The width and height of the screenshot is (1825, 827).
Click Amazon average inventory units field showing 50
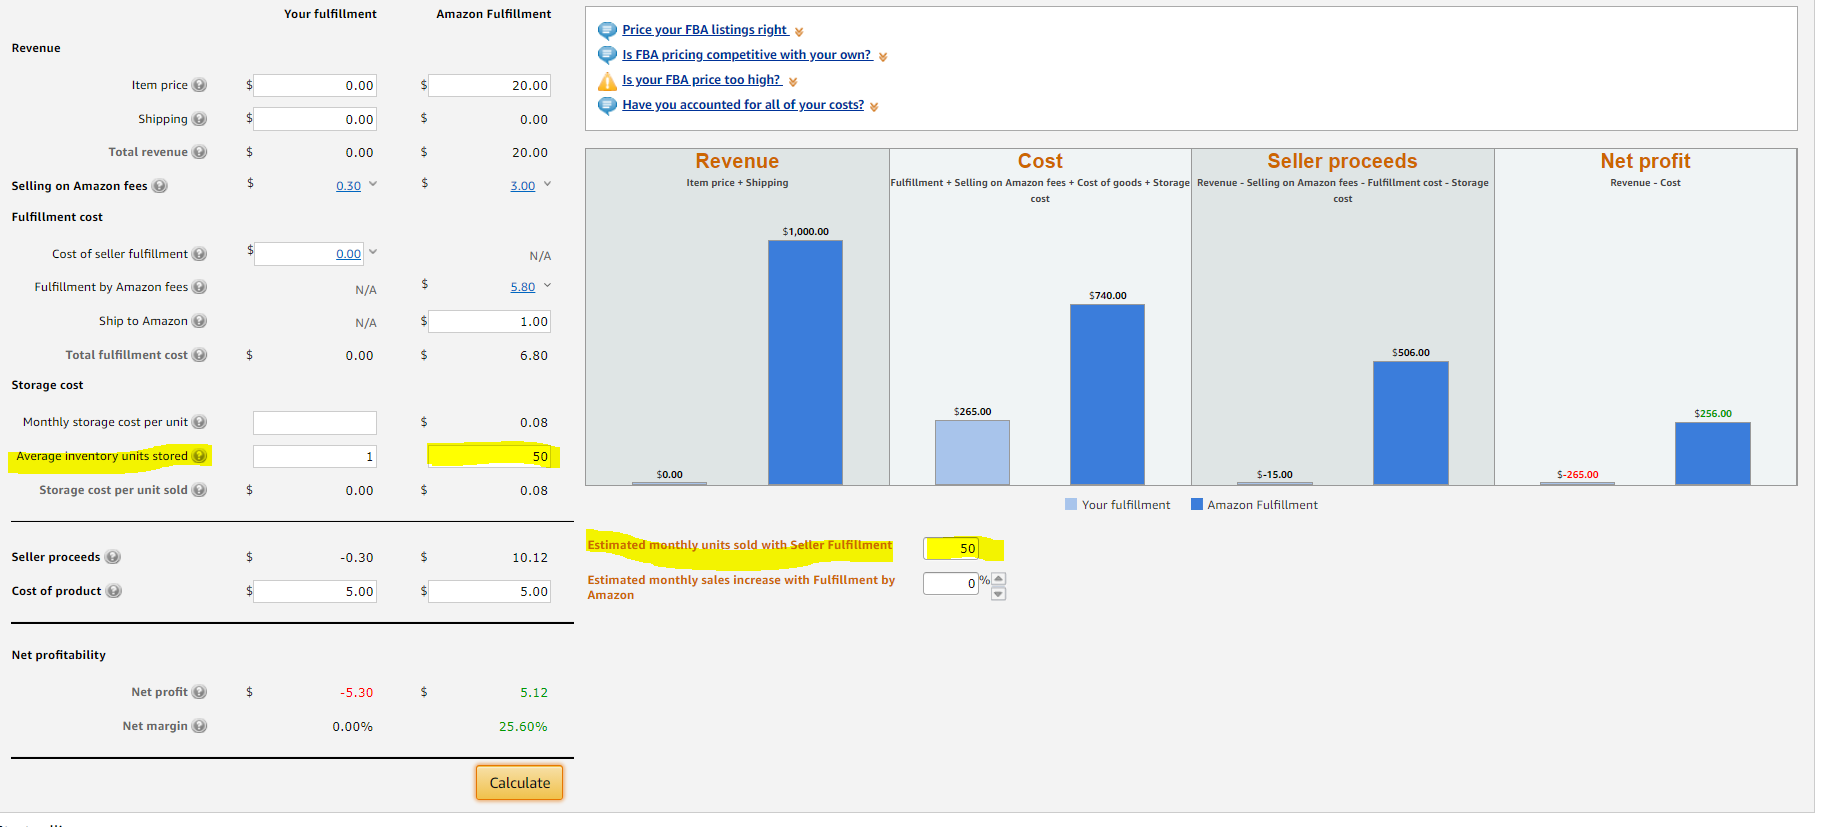[x=489, y=456]
